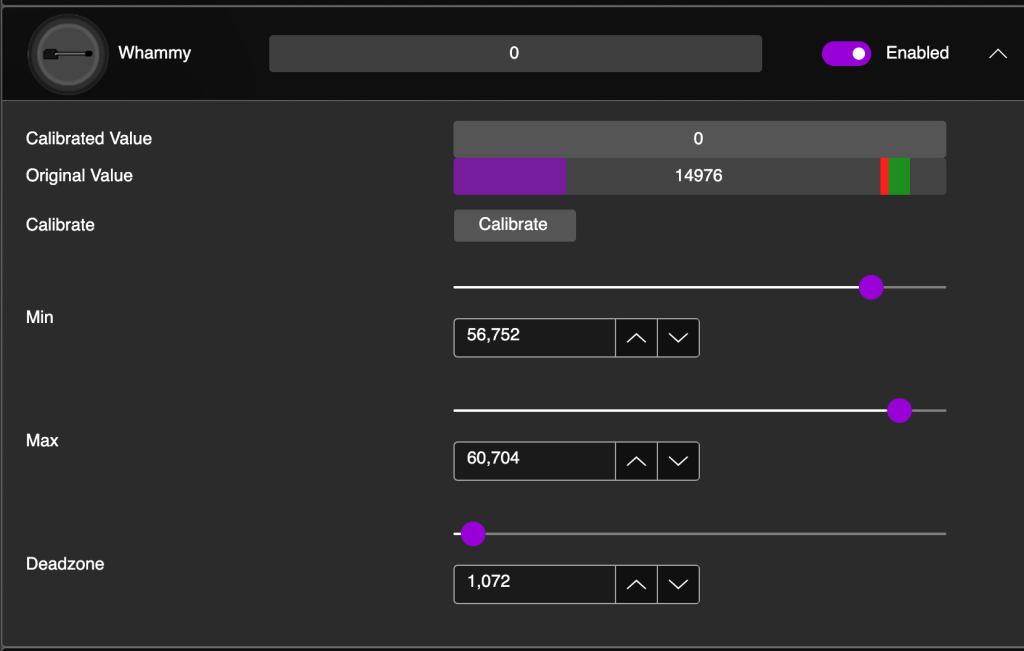
Task: Decrease the Min value with down arrow
Action: [678, 338]
